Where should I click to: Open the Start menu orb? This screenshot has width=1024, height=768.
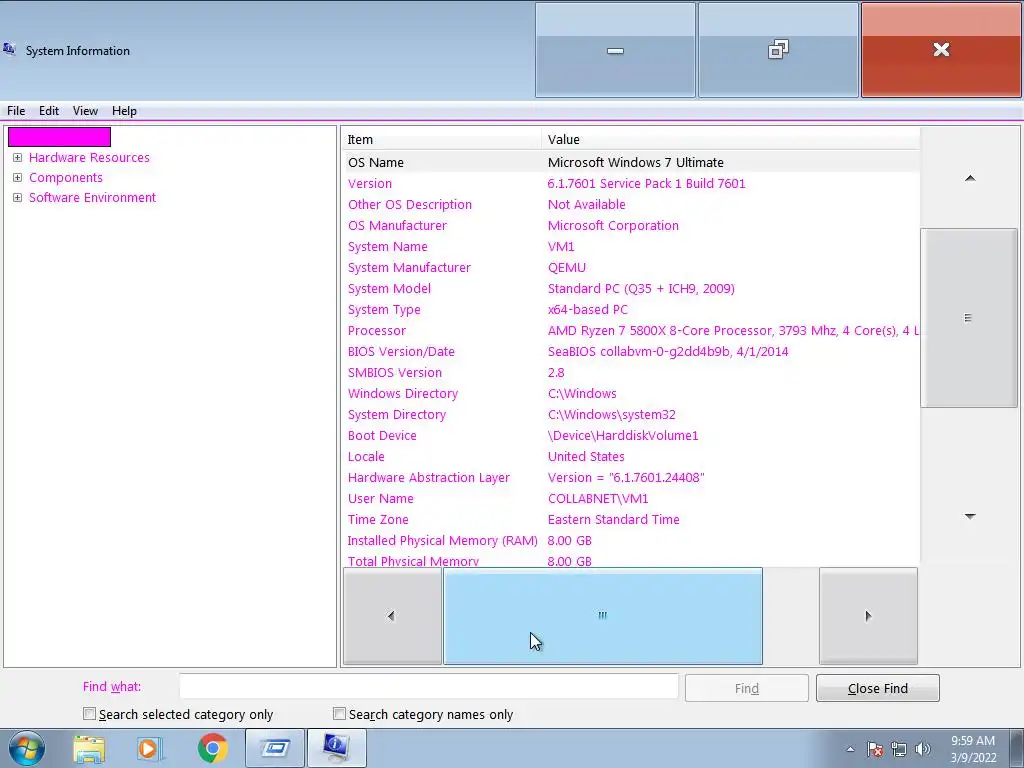pos(27,748)
